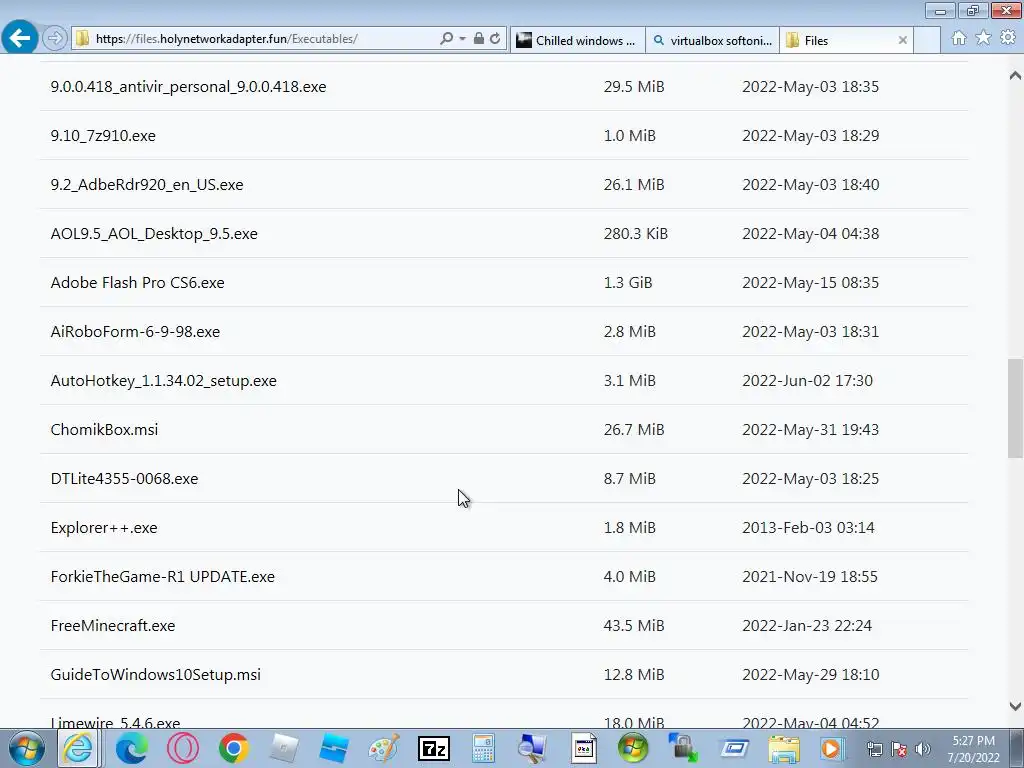Open 7-Zip from the taskbar
1024x768 pixels.
pos(434,748)
